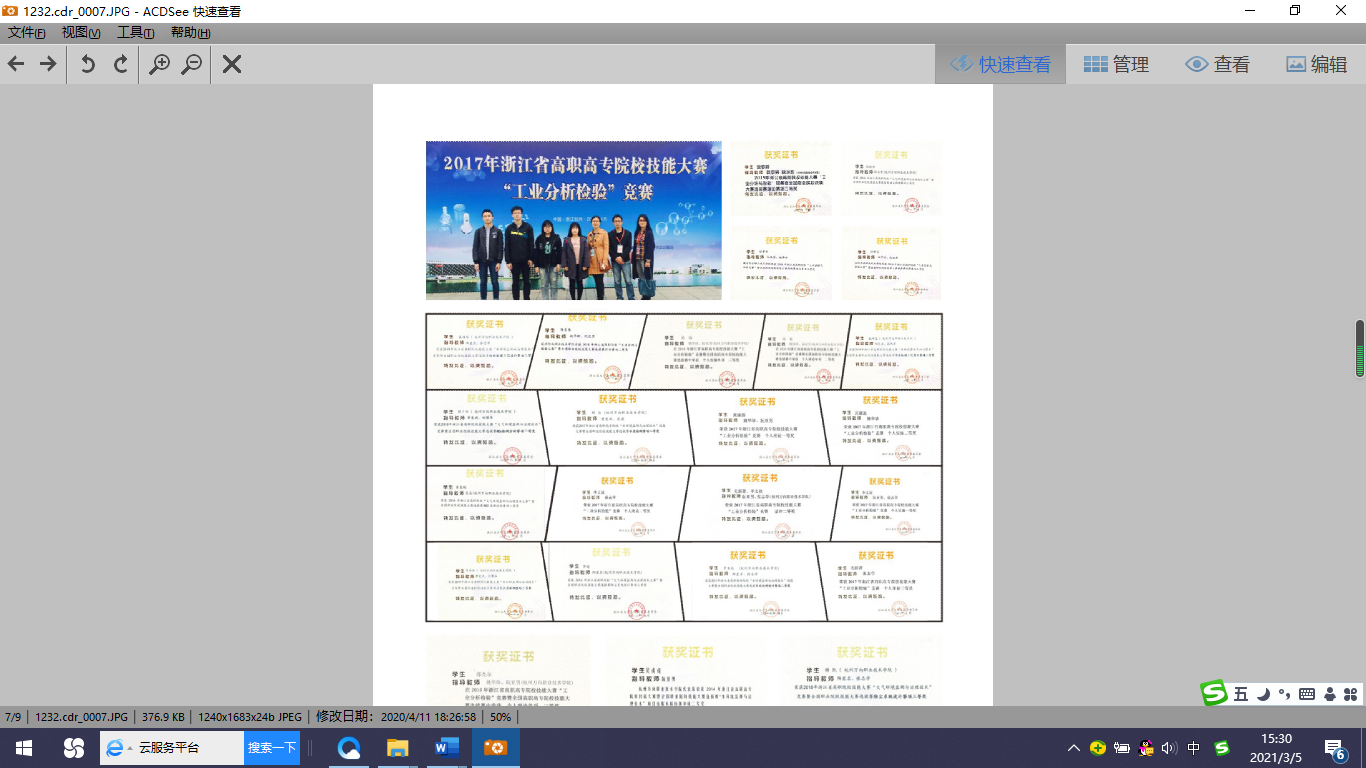Expand the hidden system tray icons chevron

[1074, 748]
